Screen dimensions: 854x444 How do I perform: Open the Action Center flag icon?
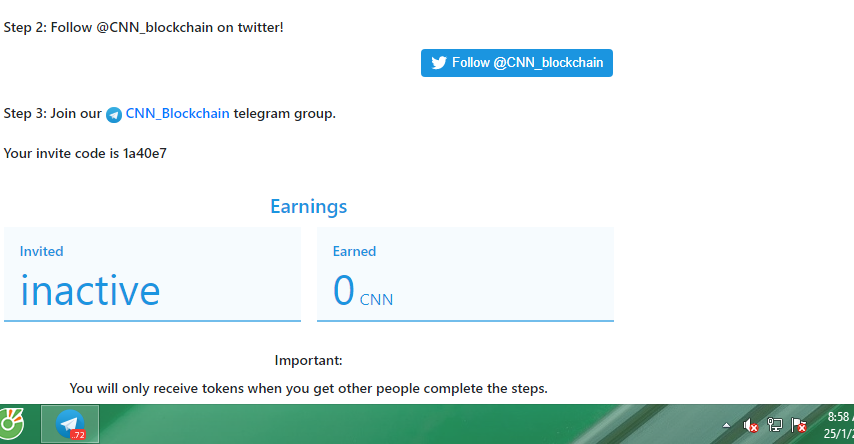[x=799, y=425]
